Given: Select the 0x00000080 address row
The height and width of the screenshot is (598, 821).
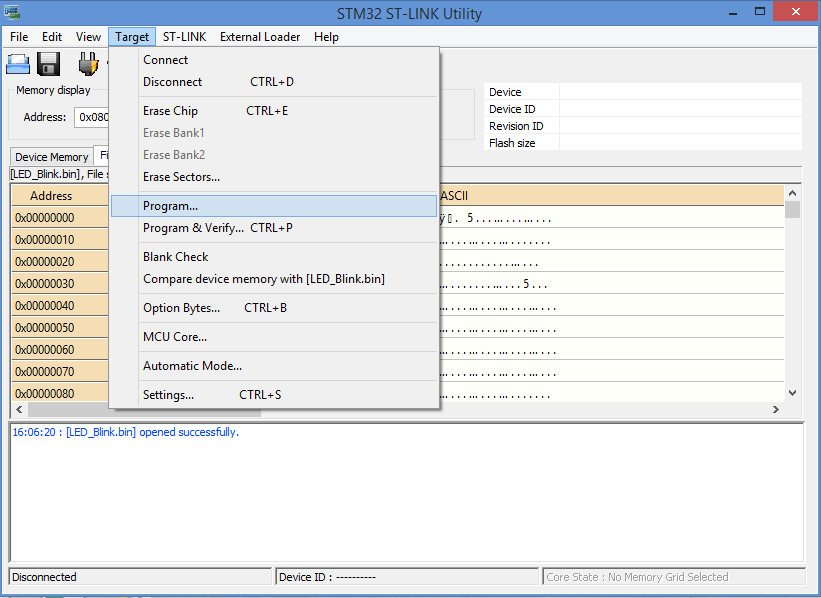Looking at the screenshot, I should 60,393.
